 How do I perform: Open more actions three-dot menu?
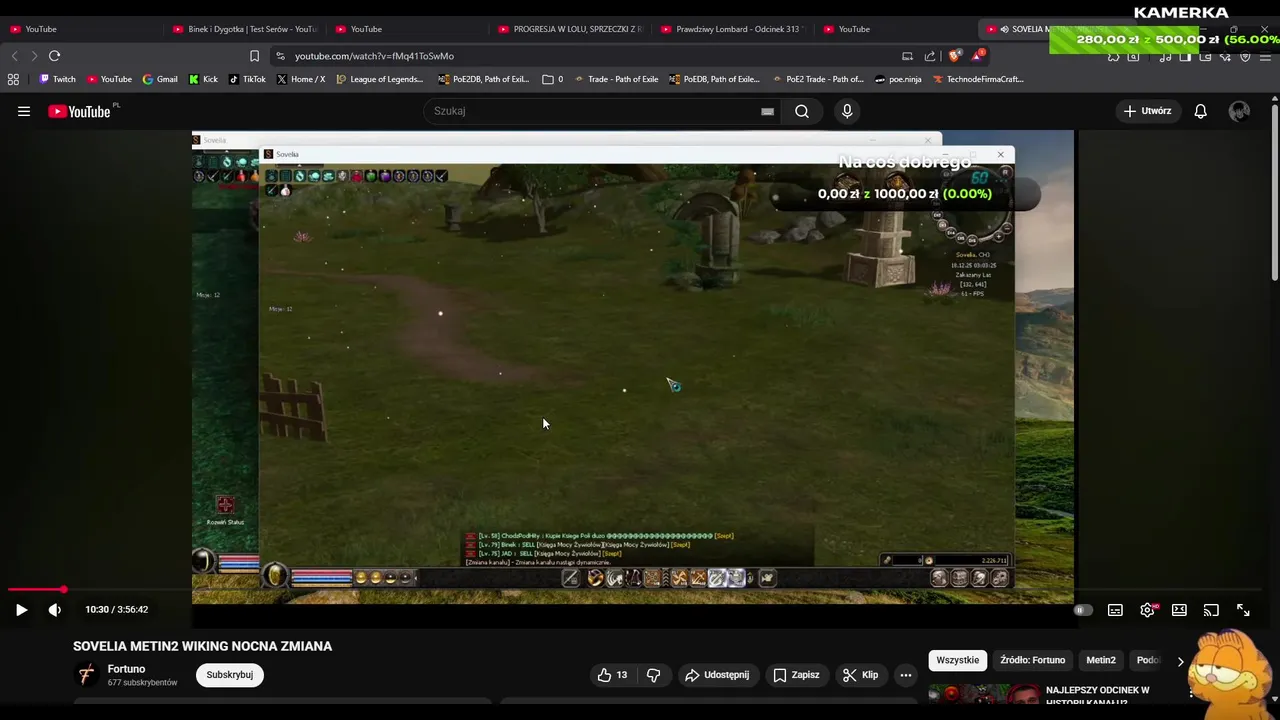point(905,675)
